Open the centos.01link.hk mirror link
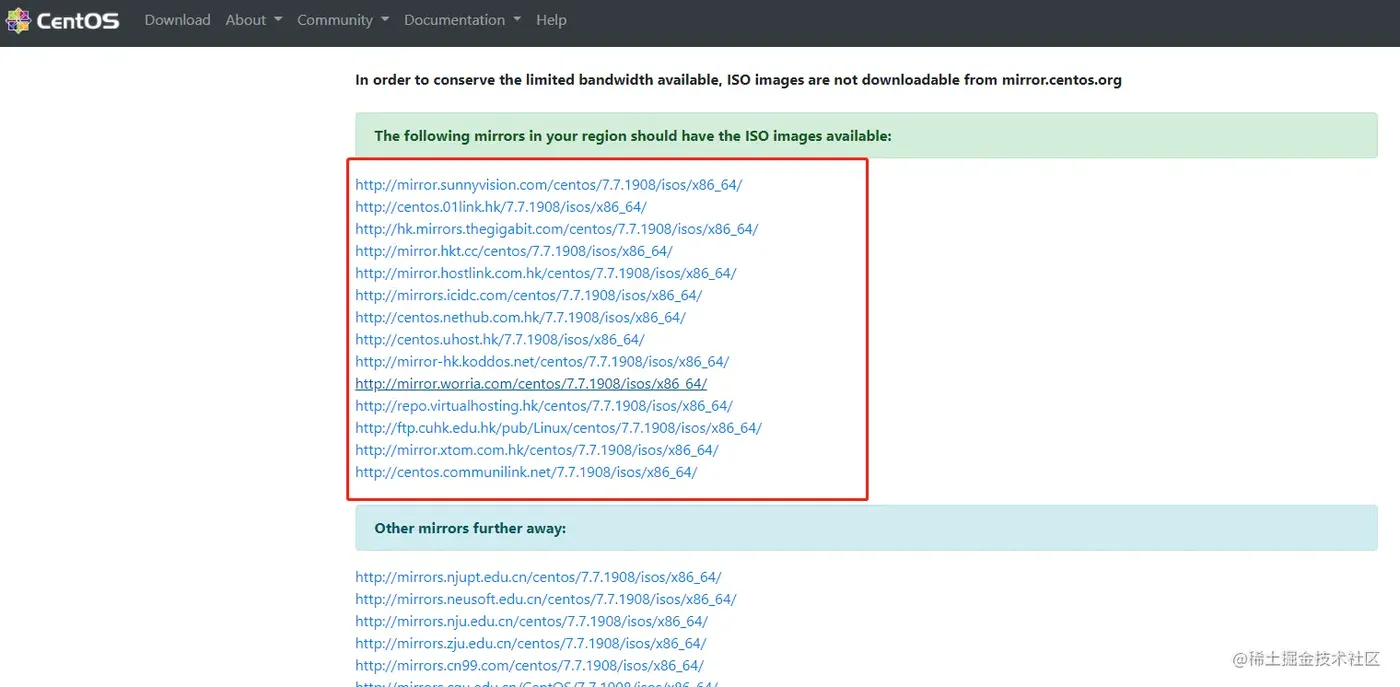This screenshot has height=687, width=1400. pyautogui.click(x=501, y=207)
